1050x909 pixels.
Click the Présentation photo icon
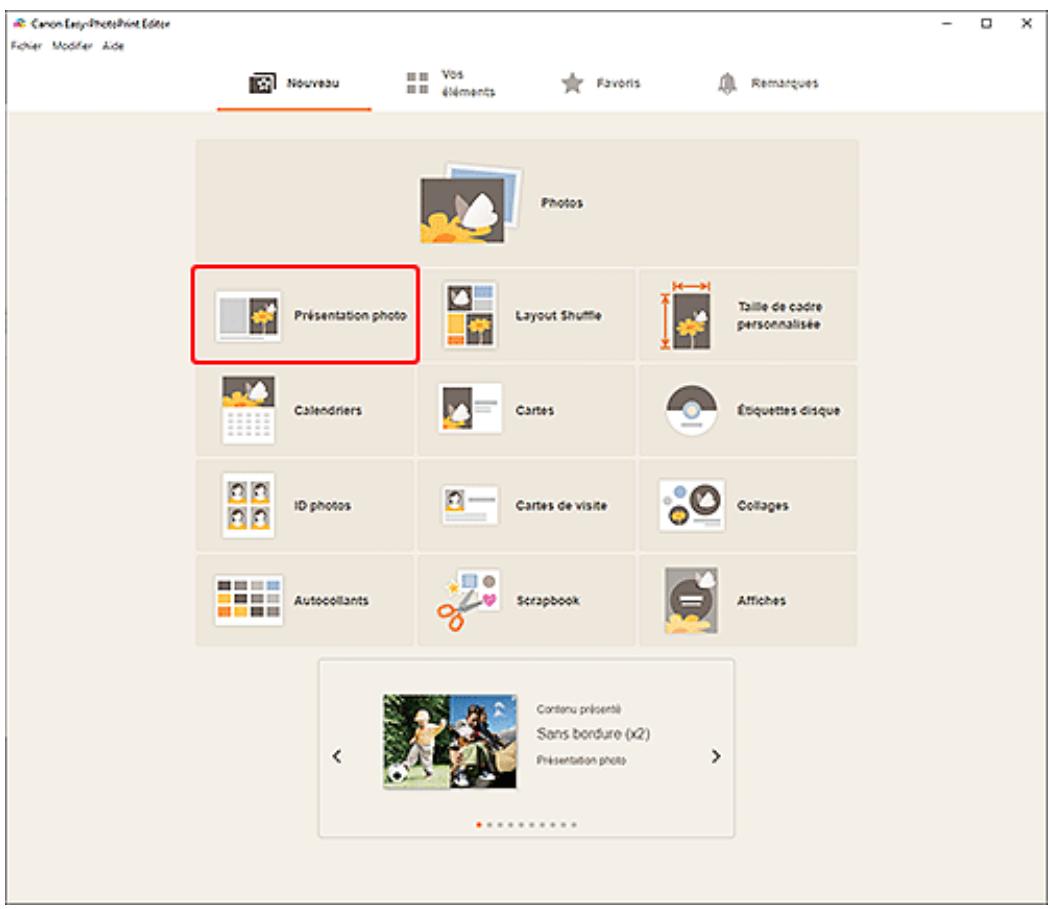(248, 316)
